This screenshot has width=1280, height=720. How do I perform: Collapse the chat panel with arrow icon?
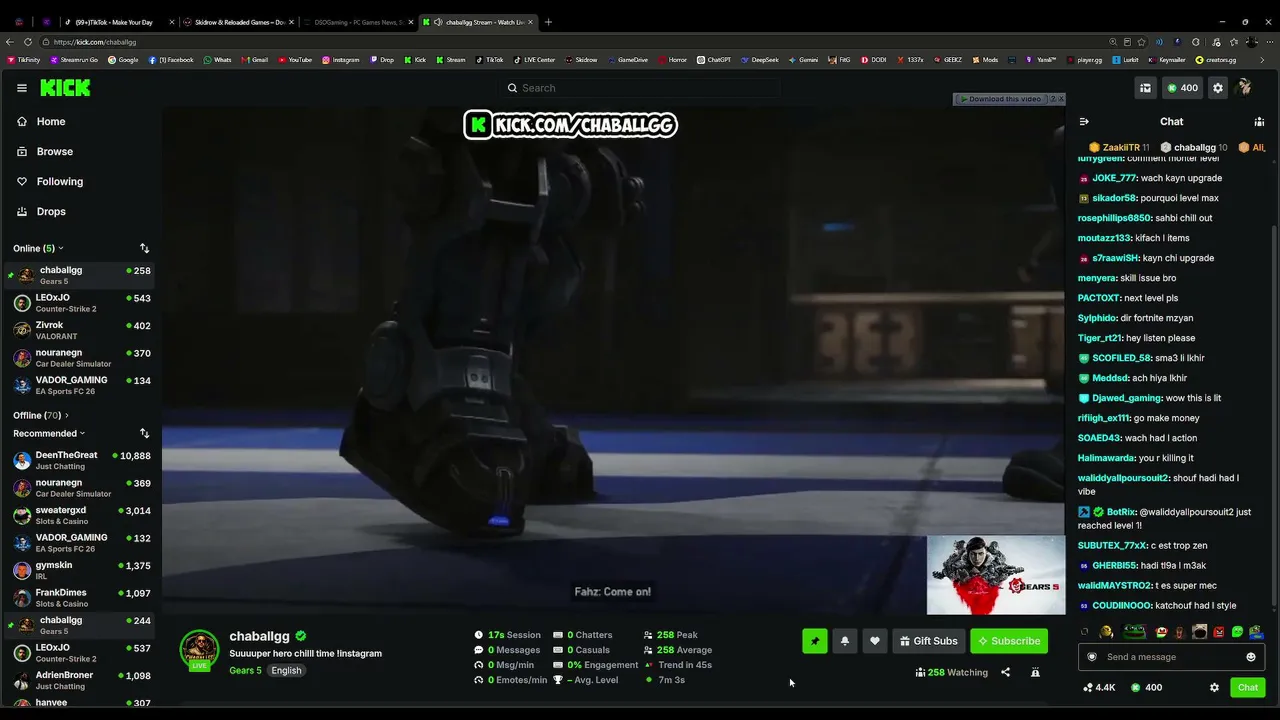tap(1084, 122)
